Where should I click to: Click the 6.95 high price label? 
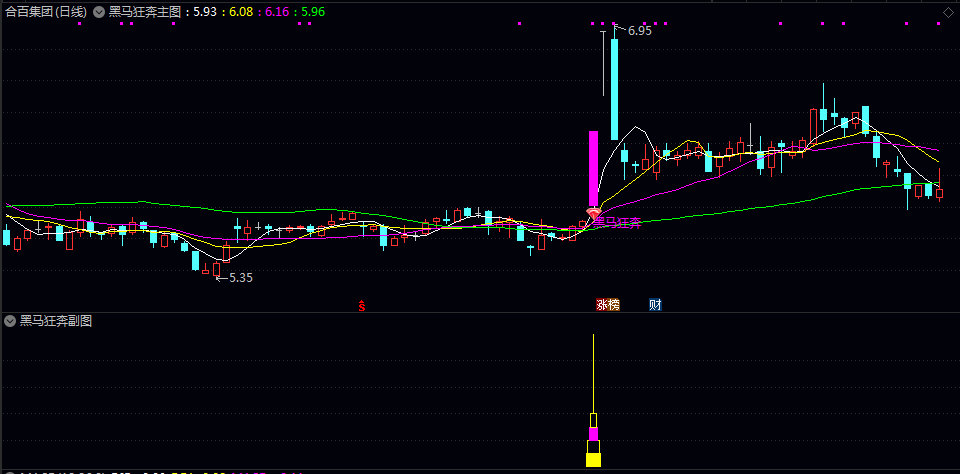click(640, 31)
